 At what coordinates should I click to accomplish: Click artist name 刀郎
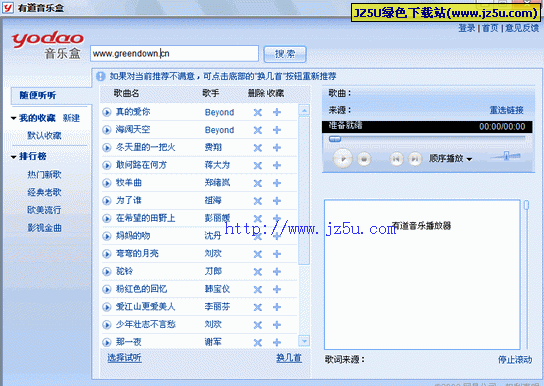coord(213,271)
